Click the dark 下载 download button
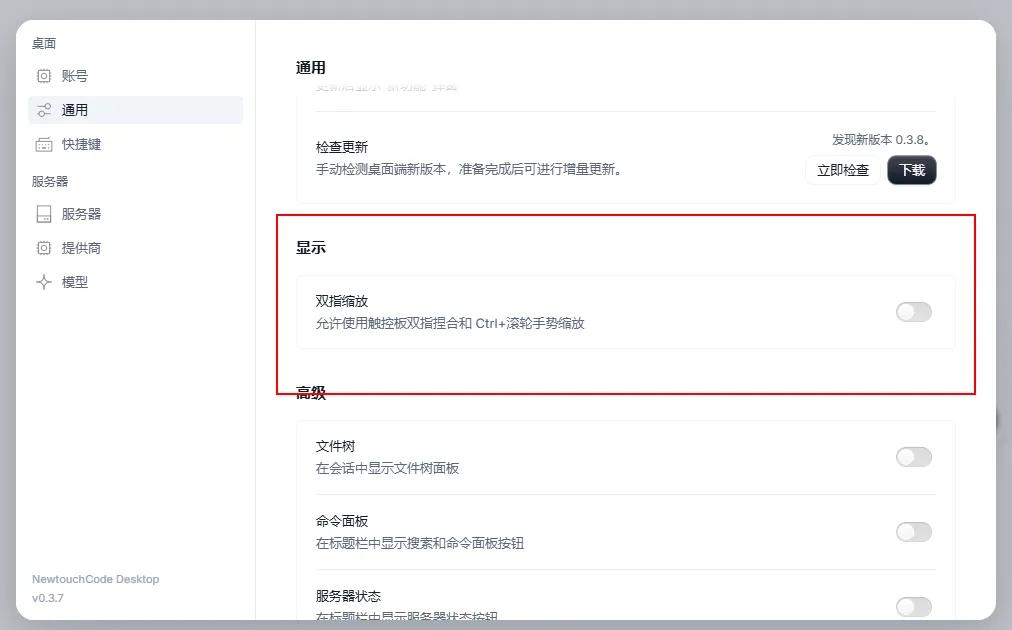Screen dimensions: 1012x630 pos(912,170)
